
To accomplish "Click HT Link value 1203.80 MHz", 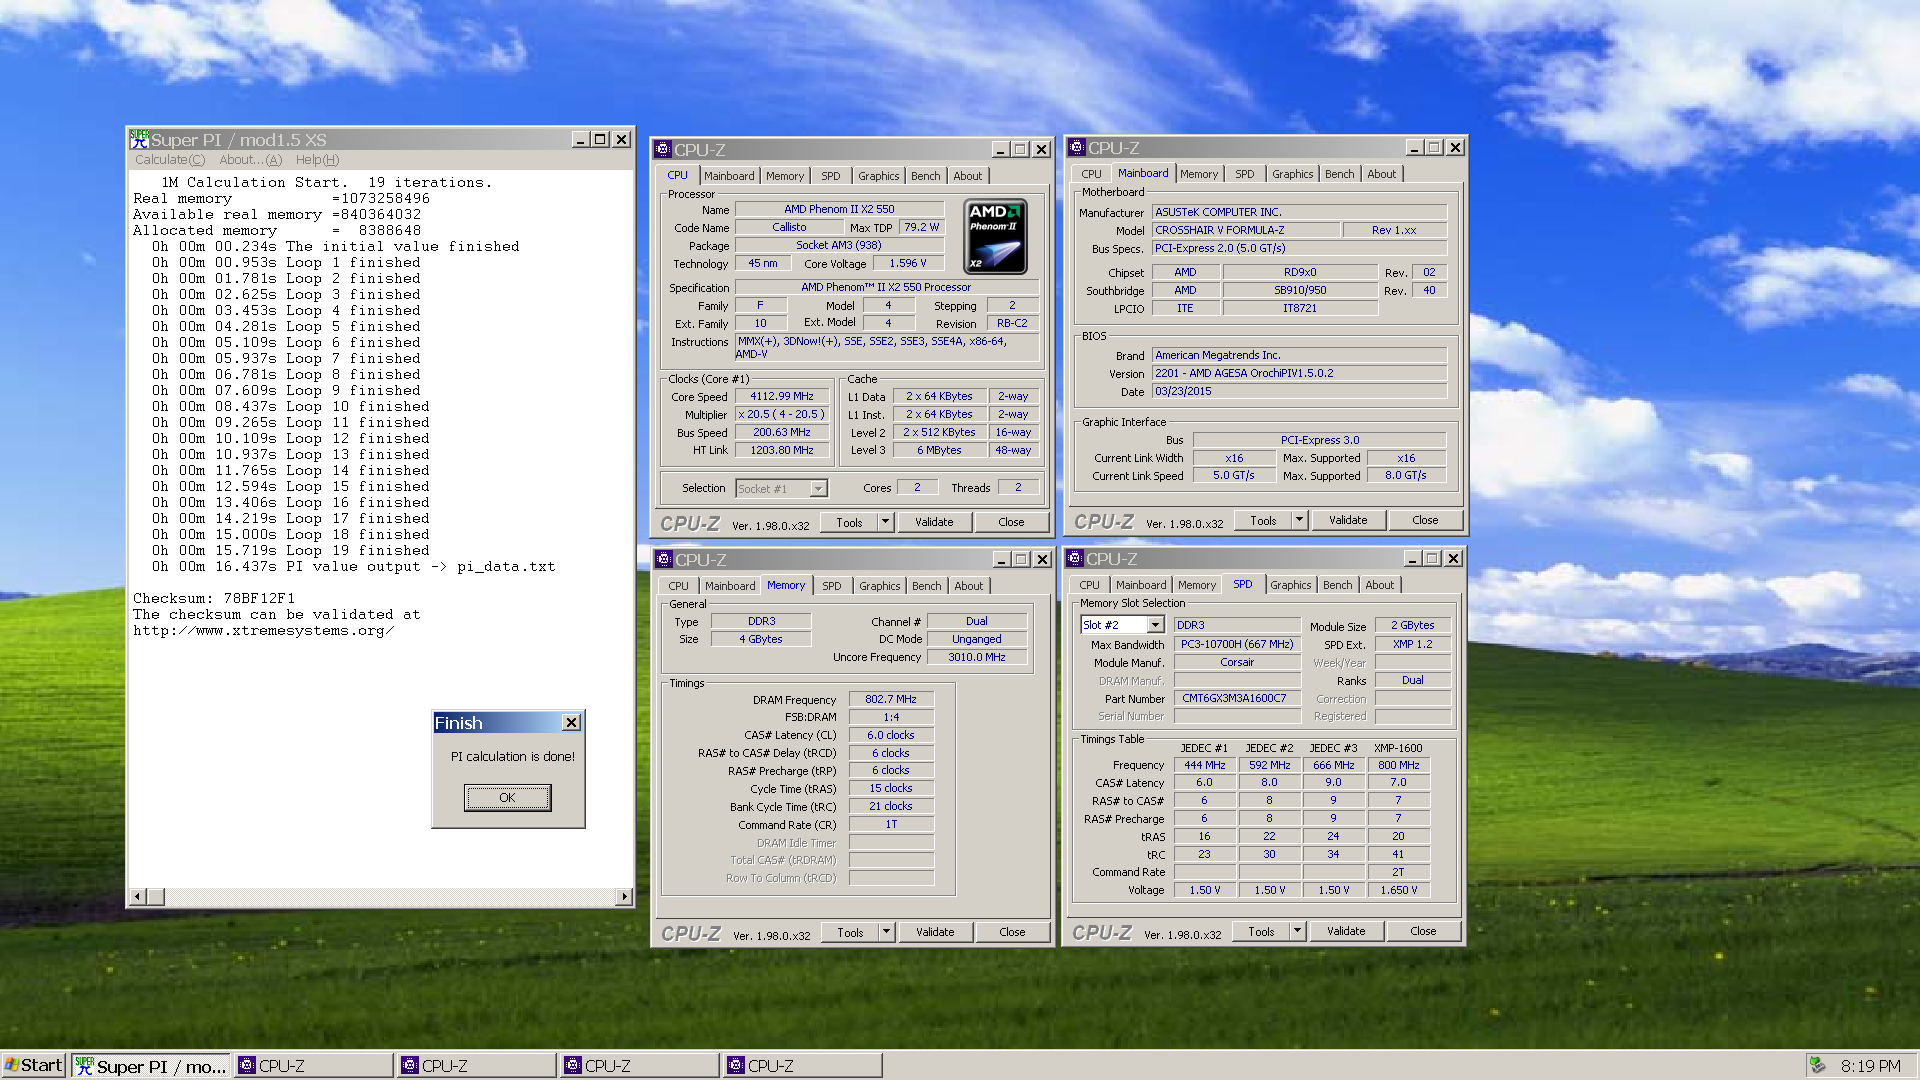I will 782,450.
